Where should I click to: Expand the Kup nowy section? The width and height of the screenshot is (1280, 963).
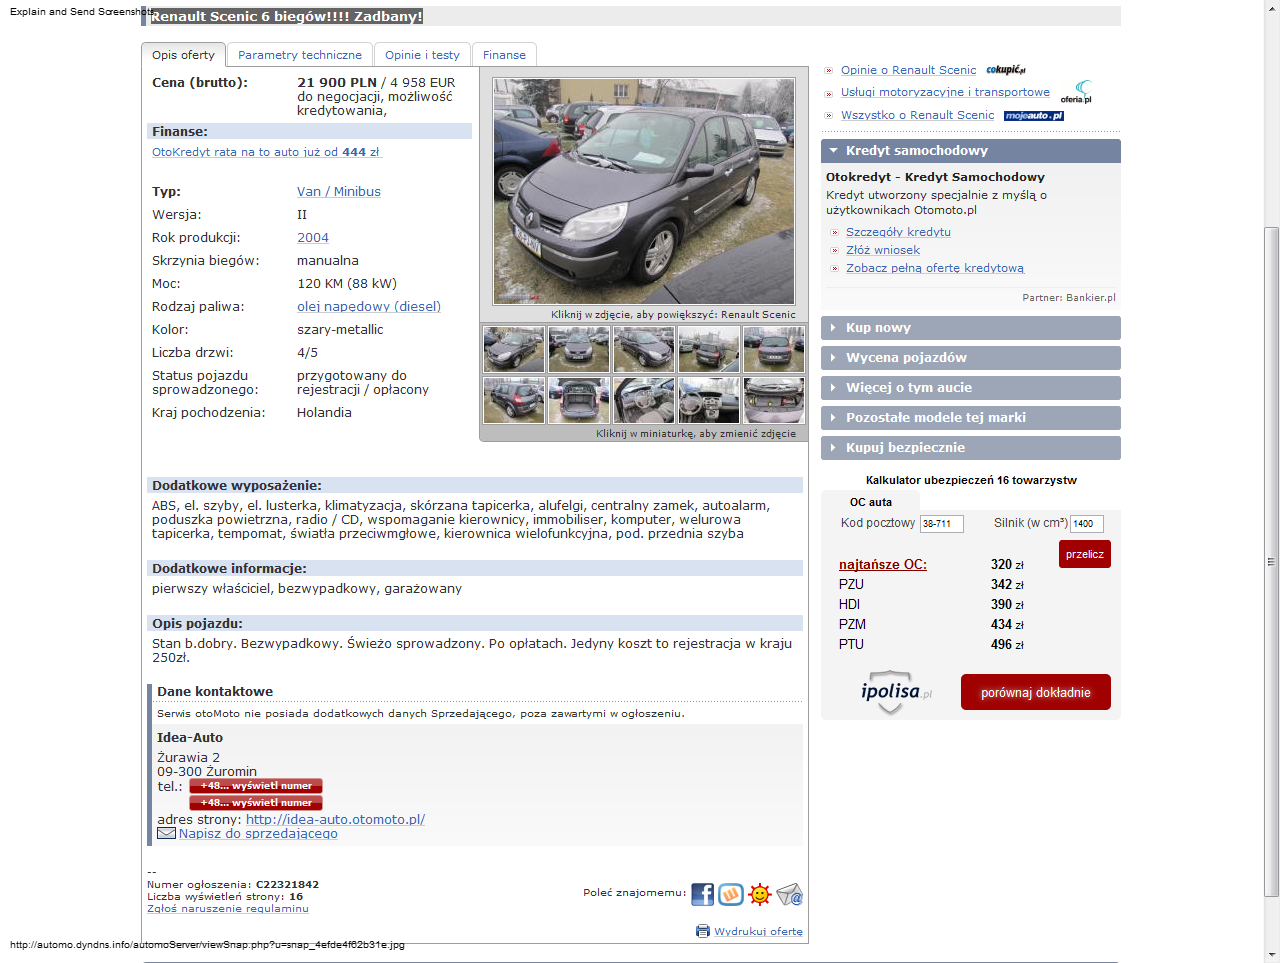[971, 328]
